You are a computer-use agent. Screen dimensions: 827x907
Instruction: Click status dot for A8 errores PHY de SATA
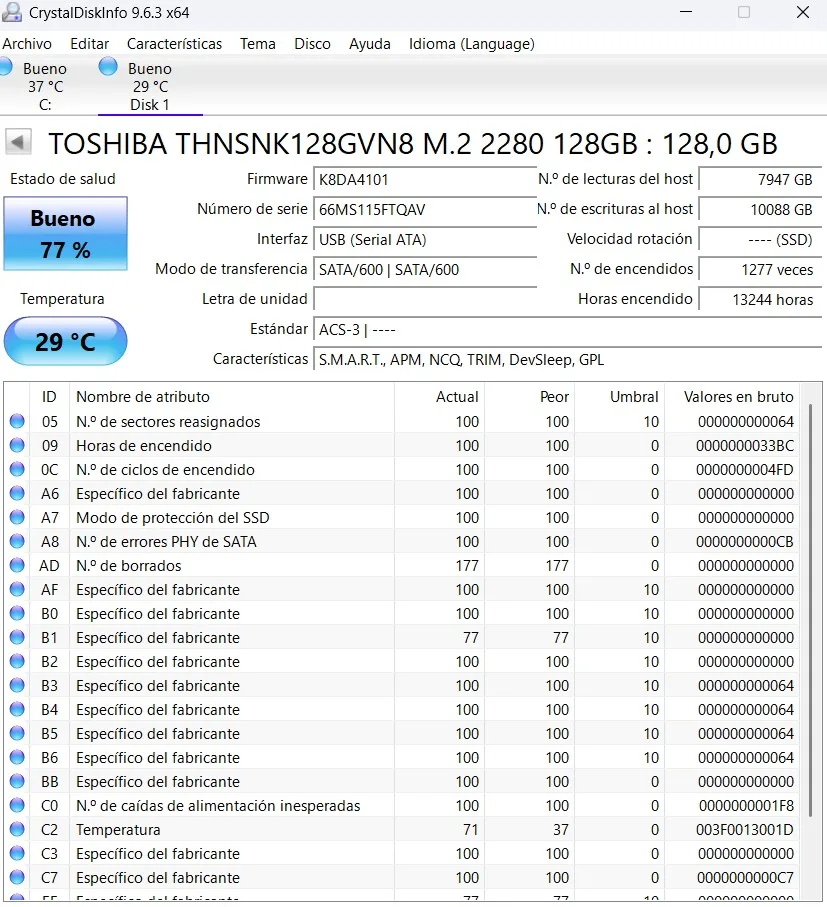17,541
